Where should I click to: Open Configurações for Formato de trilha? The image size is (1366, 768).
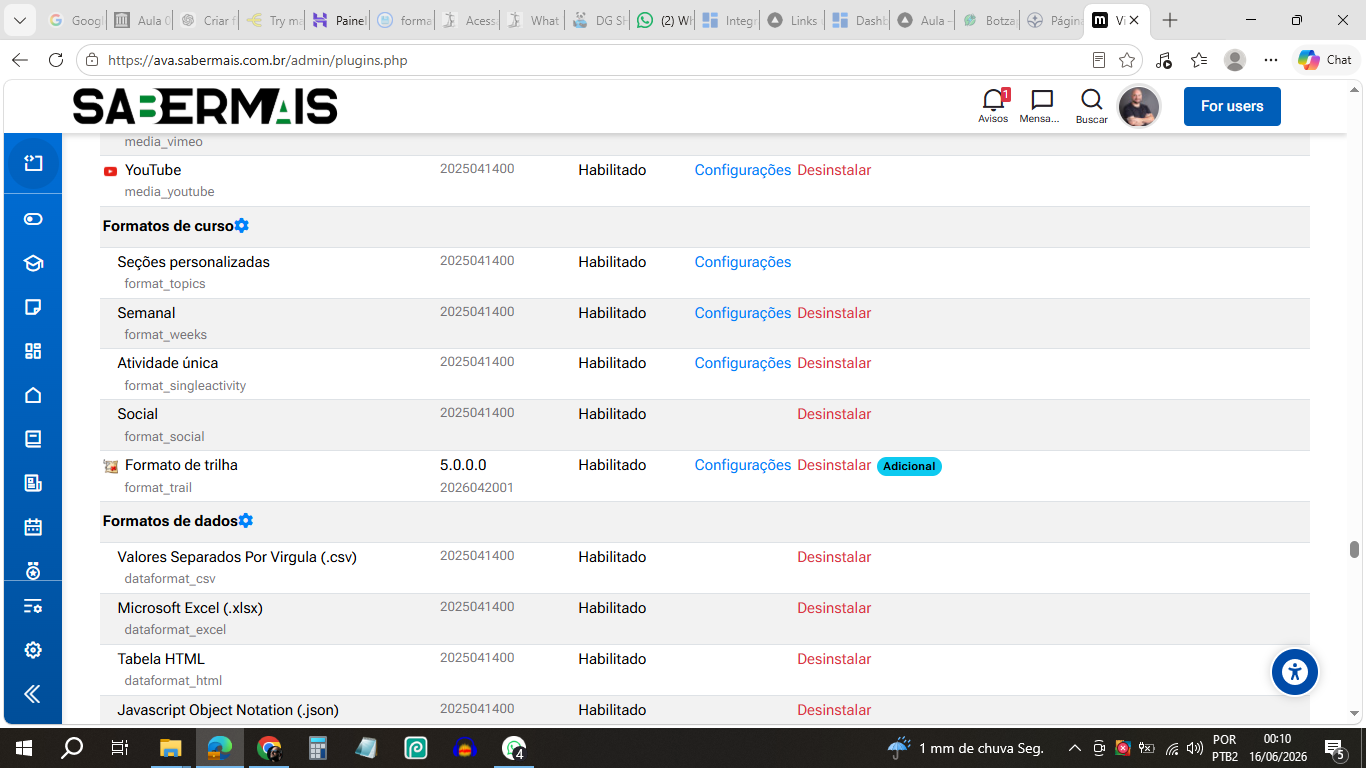[743, 465]
